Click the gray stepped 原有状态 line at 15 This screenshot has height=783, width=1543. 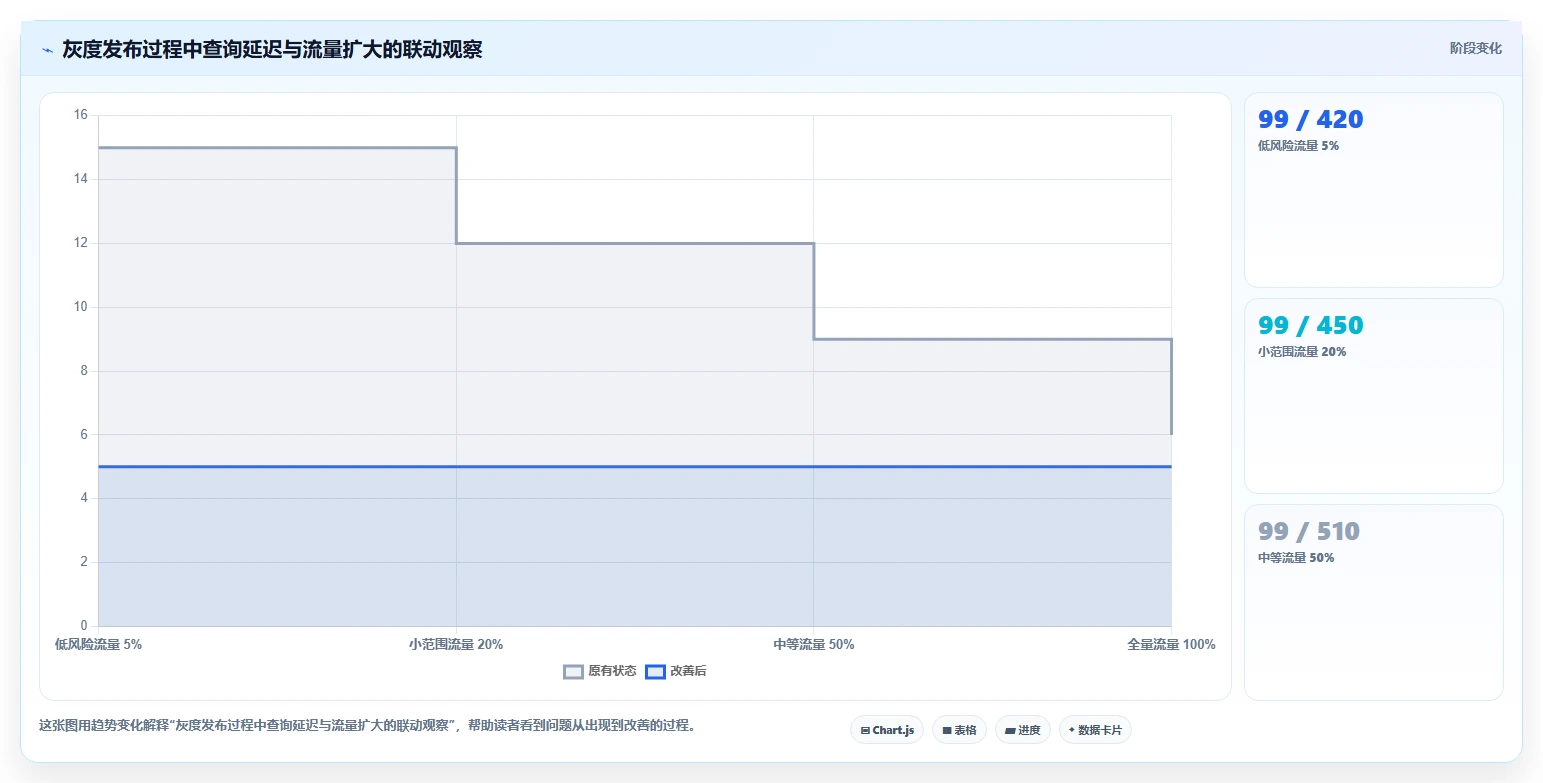pos(277,148)
